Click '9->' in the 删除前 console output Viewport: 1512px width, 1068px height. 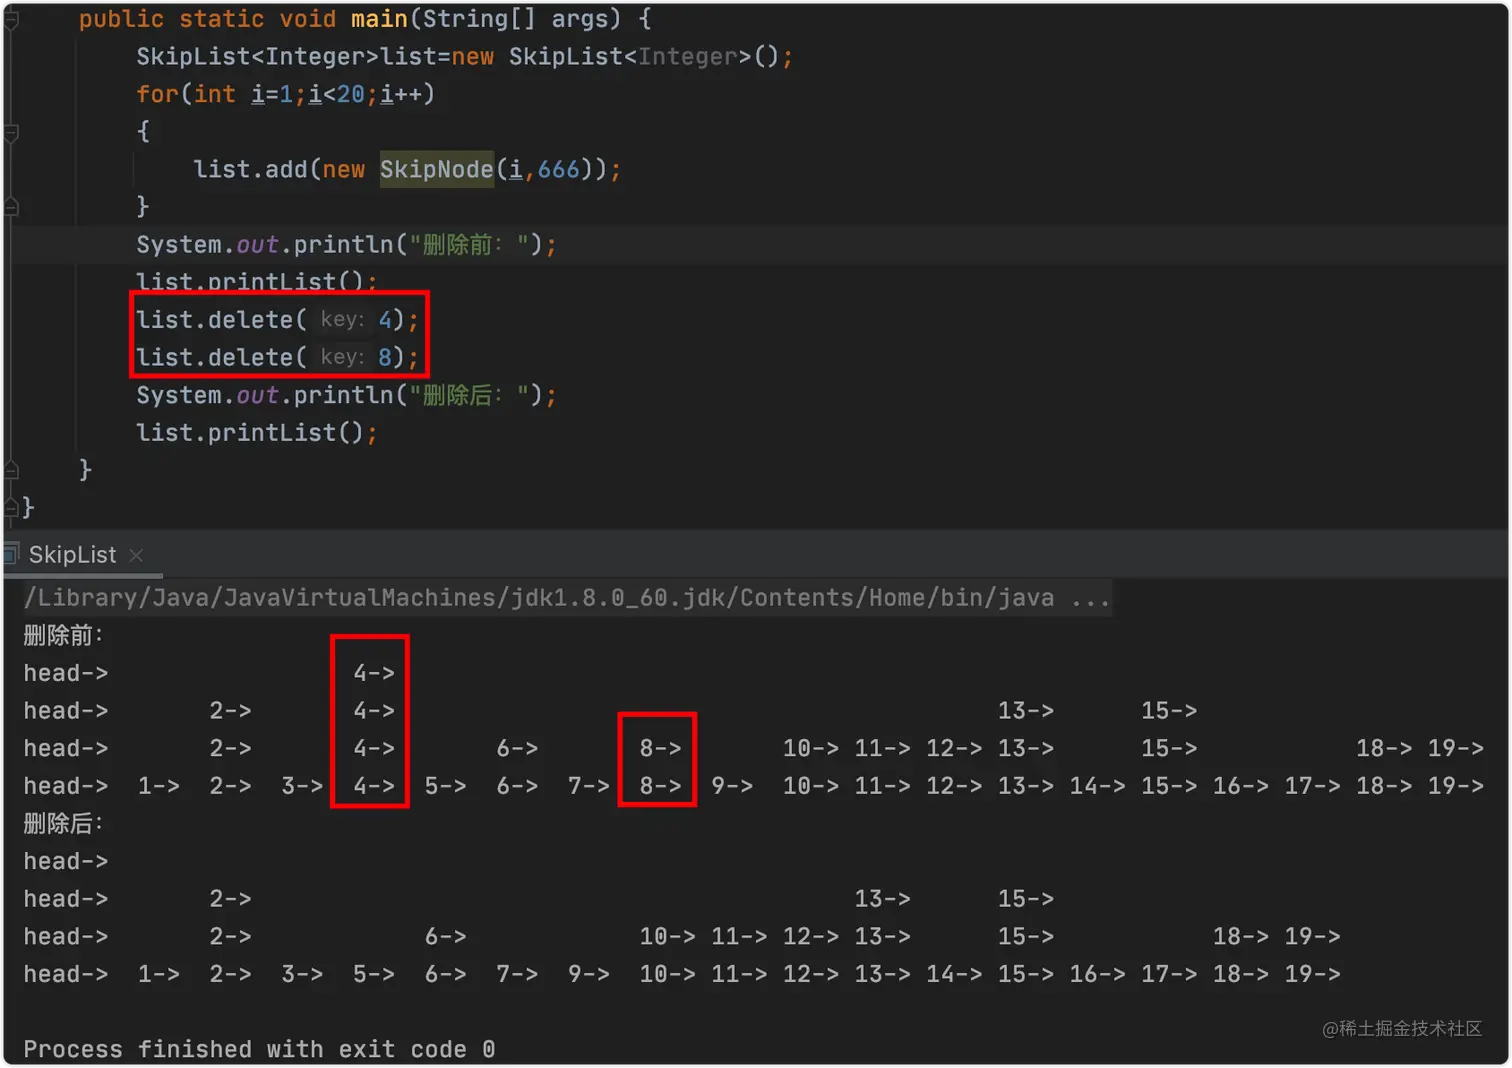tap(732, 787)
